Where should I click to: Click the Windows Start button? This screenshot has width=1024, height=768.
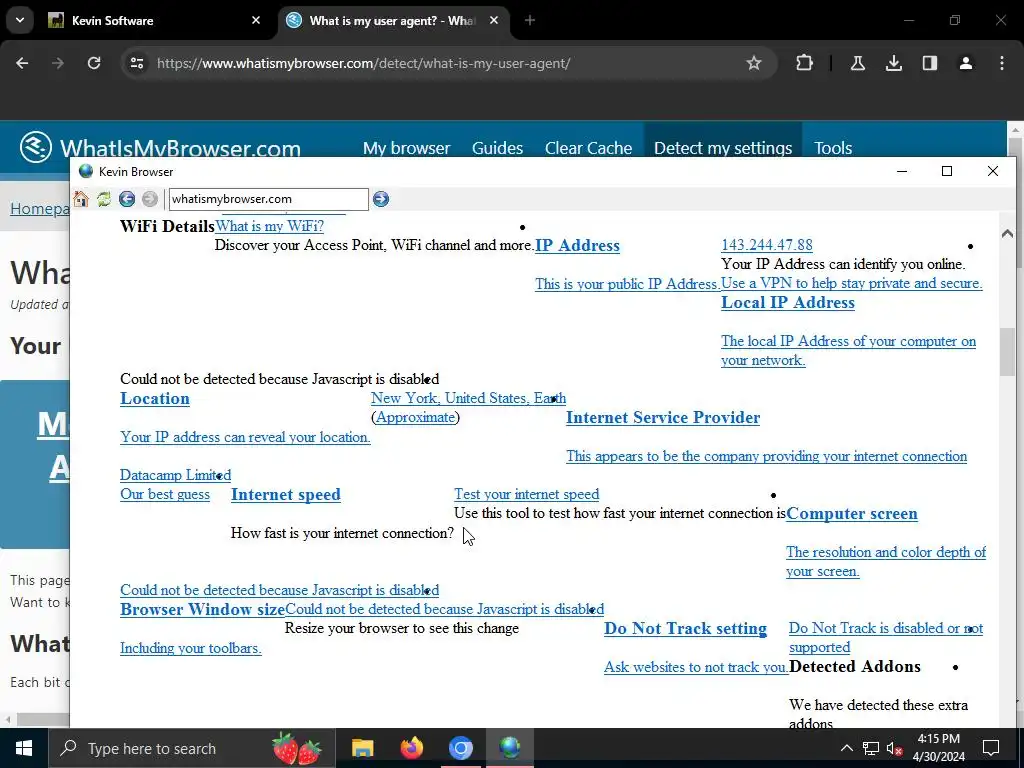pyautogui.click(x=24, y=748)
